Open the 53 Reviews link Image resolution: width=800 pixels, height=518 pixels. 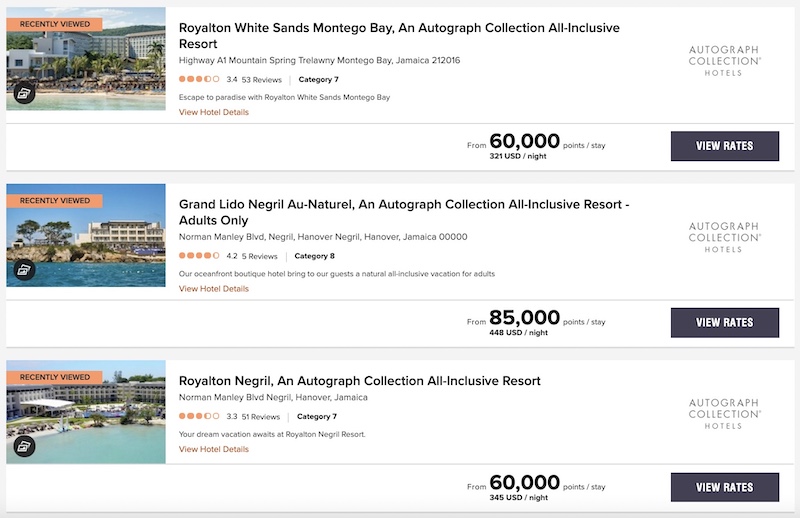[261, 80]
